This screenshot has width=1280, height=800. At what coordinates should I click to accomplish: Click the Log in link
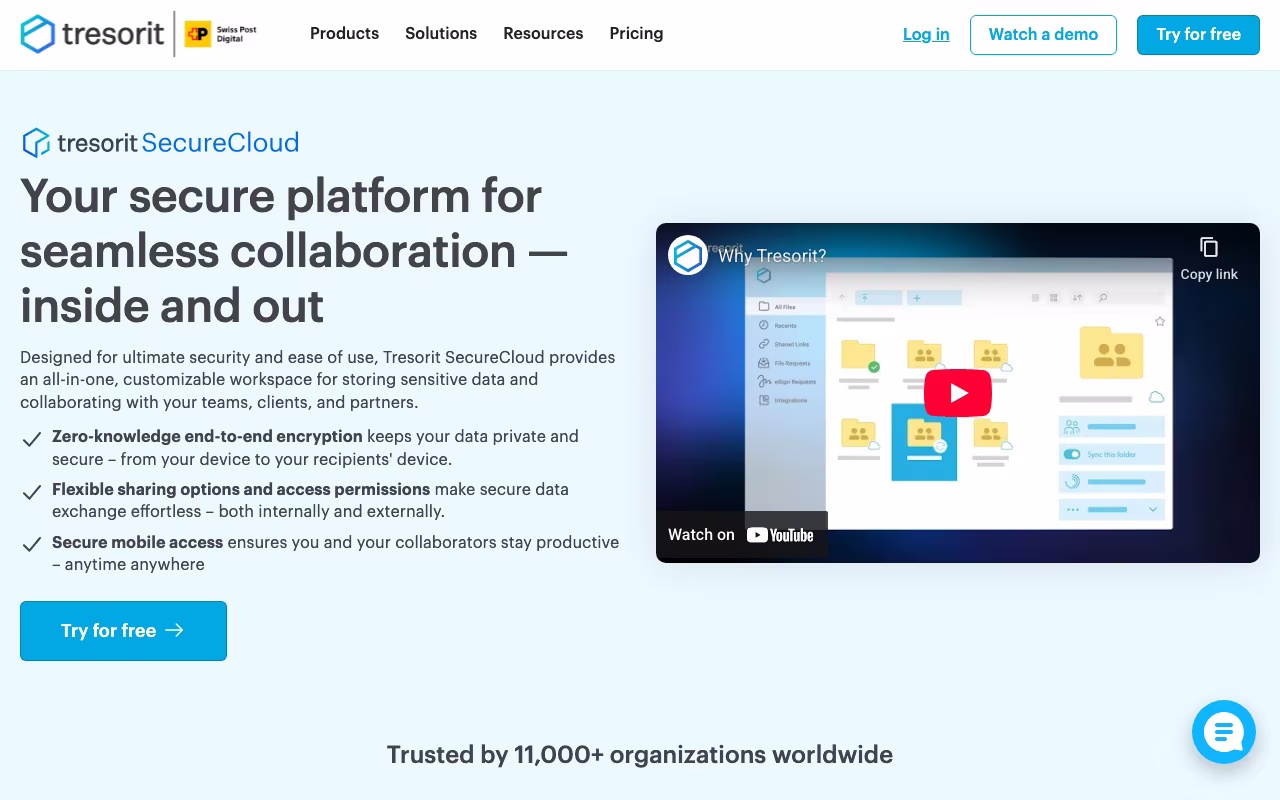[926, 34]
